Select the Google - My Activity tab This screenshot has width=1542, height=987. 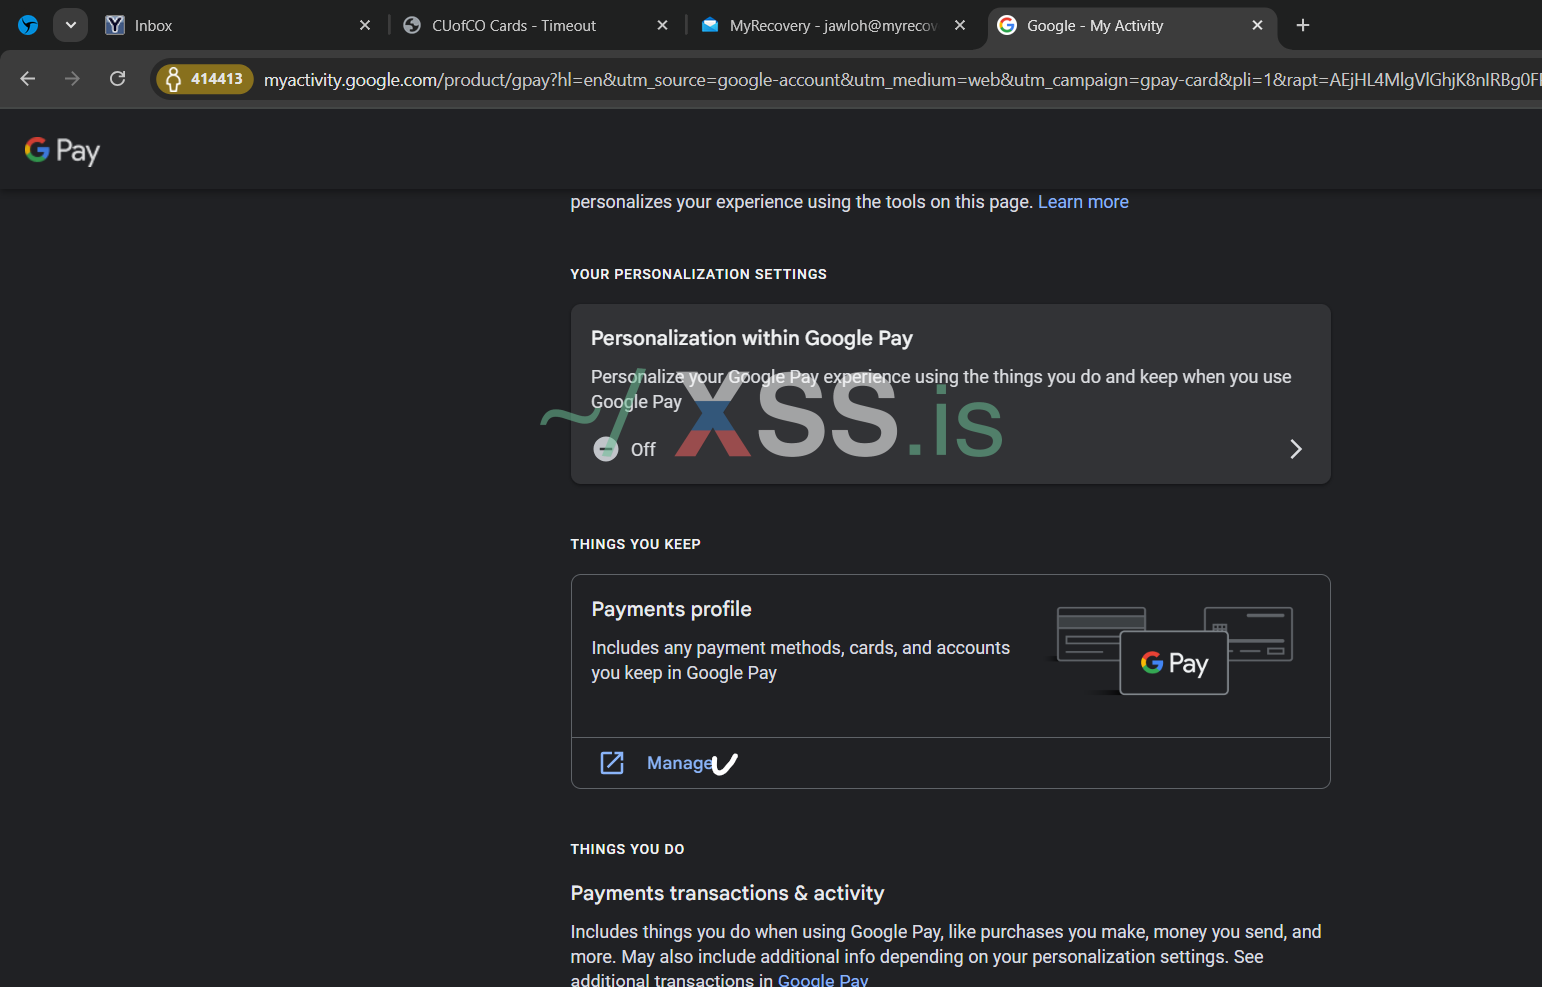point(1130,25)
